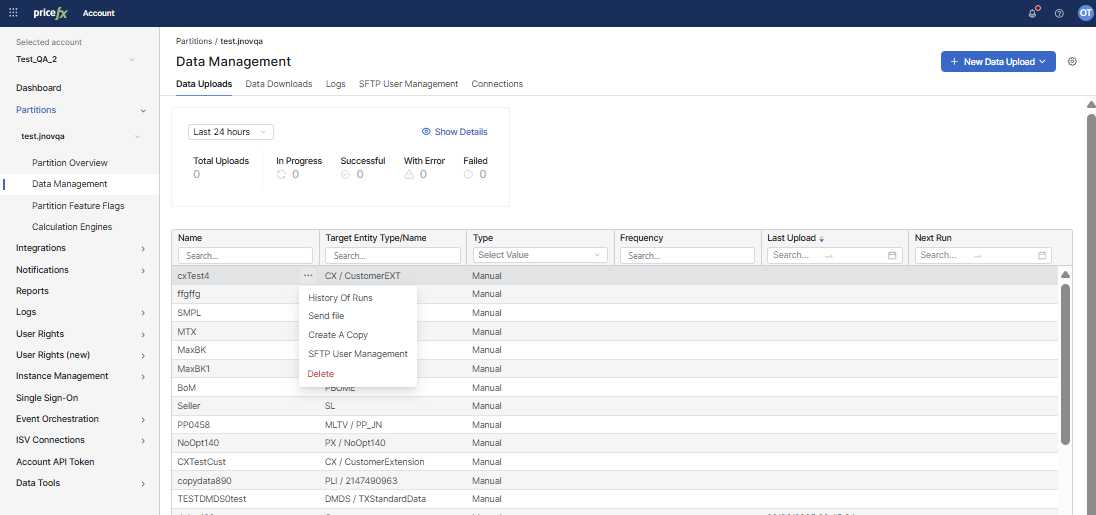Click the New Data Upload button
Screen dimensions: 1096x515
[997, 62]
